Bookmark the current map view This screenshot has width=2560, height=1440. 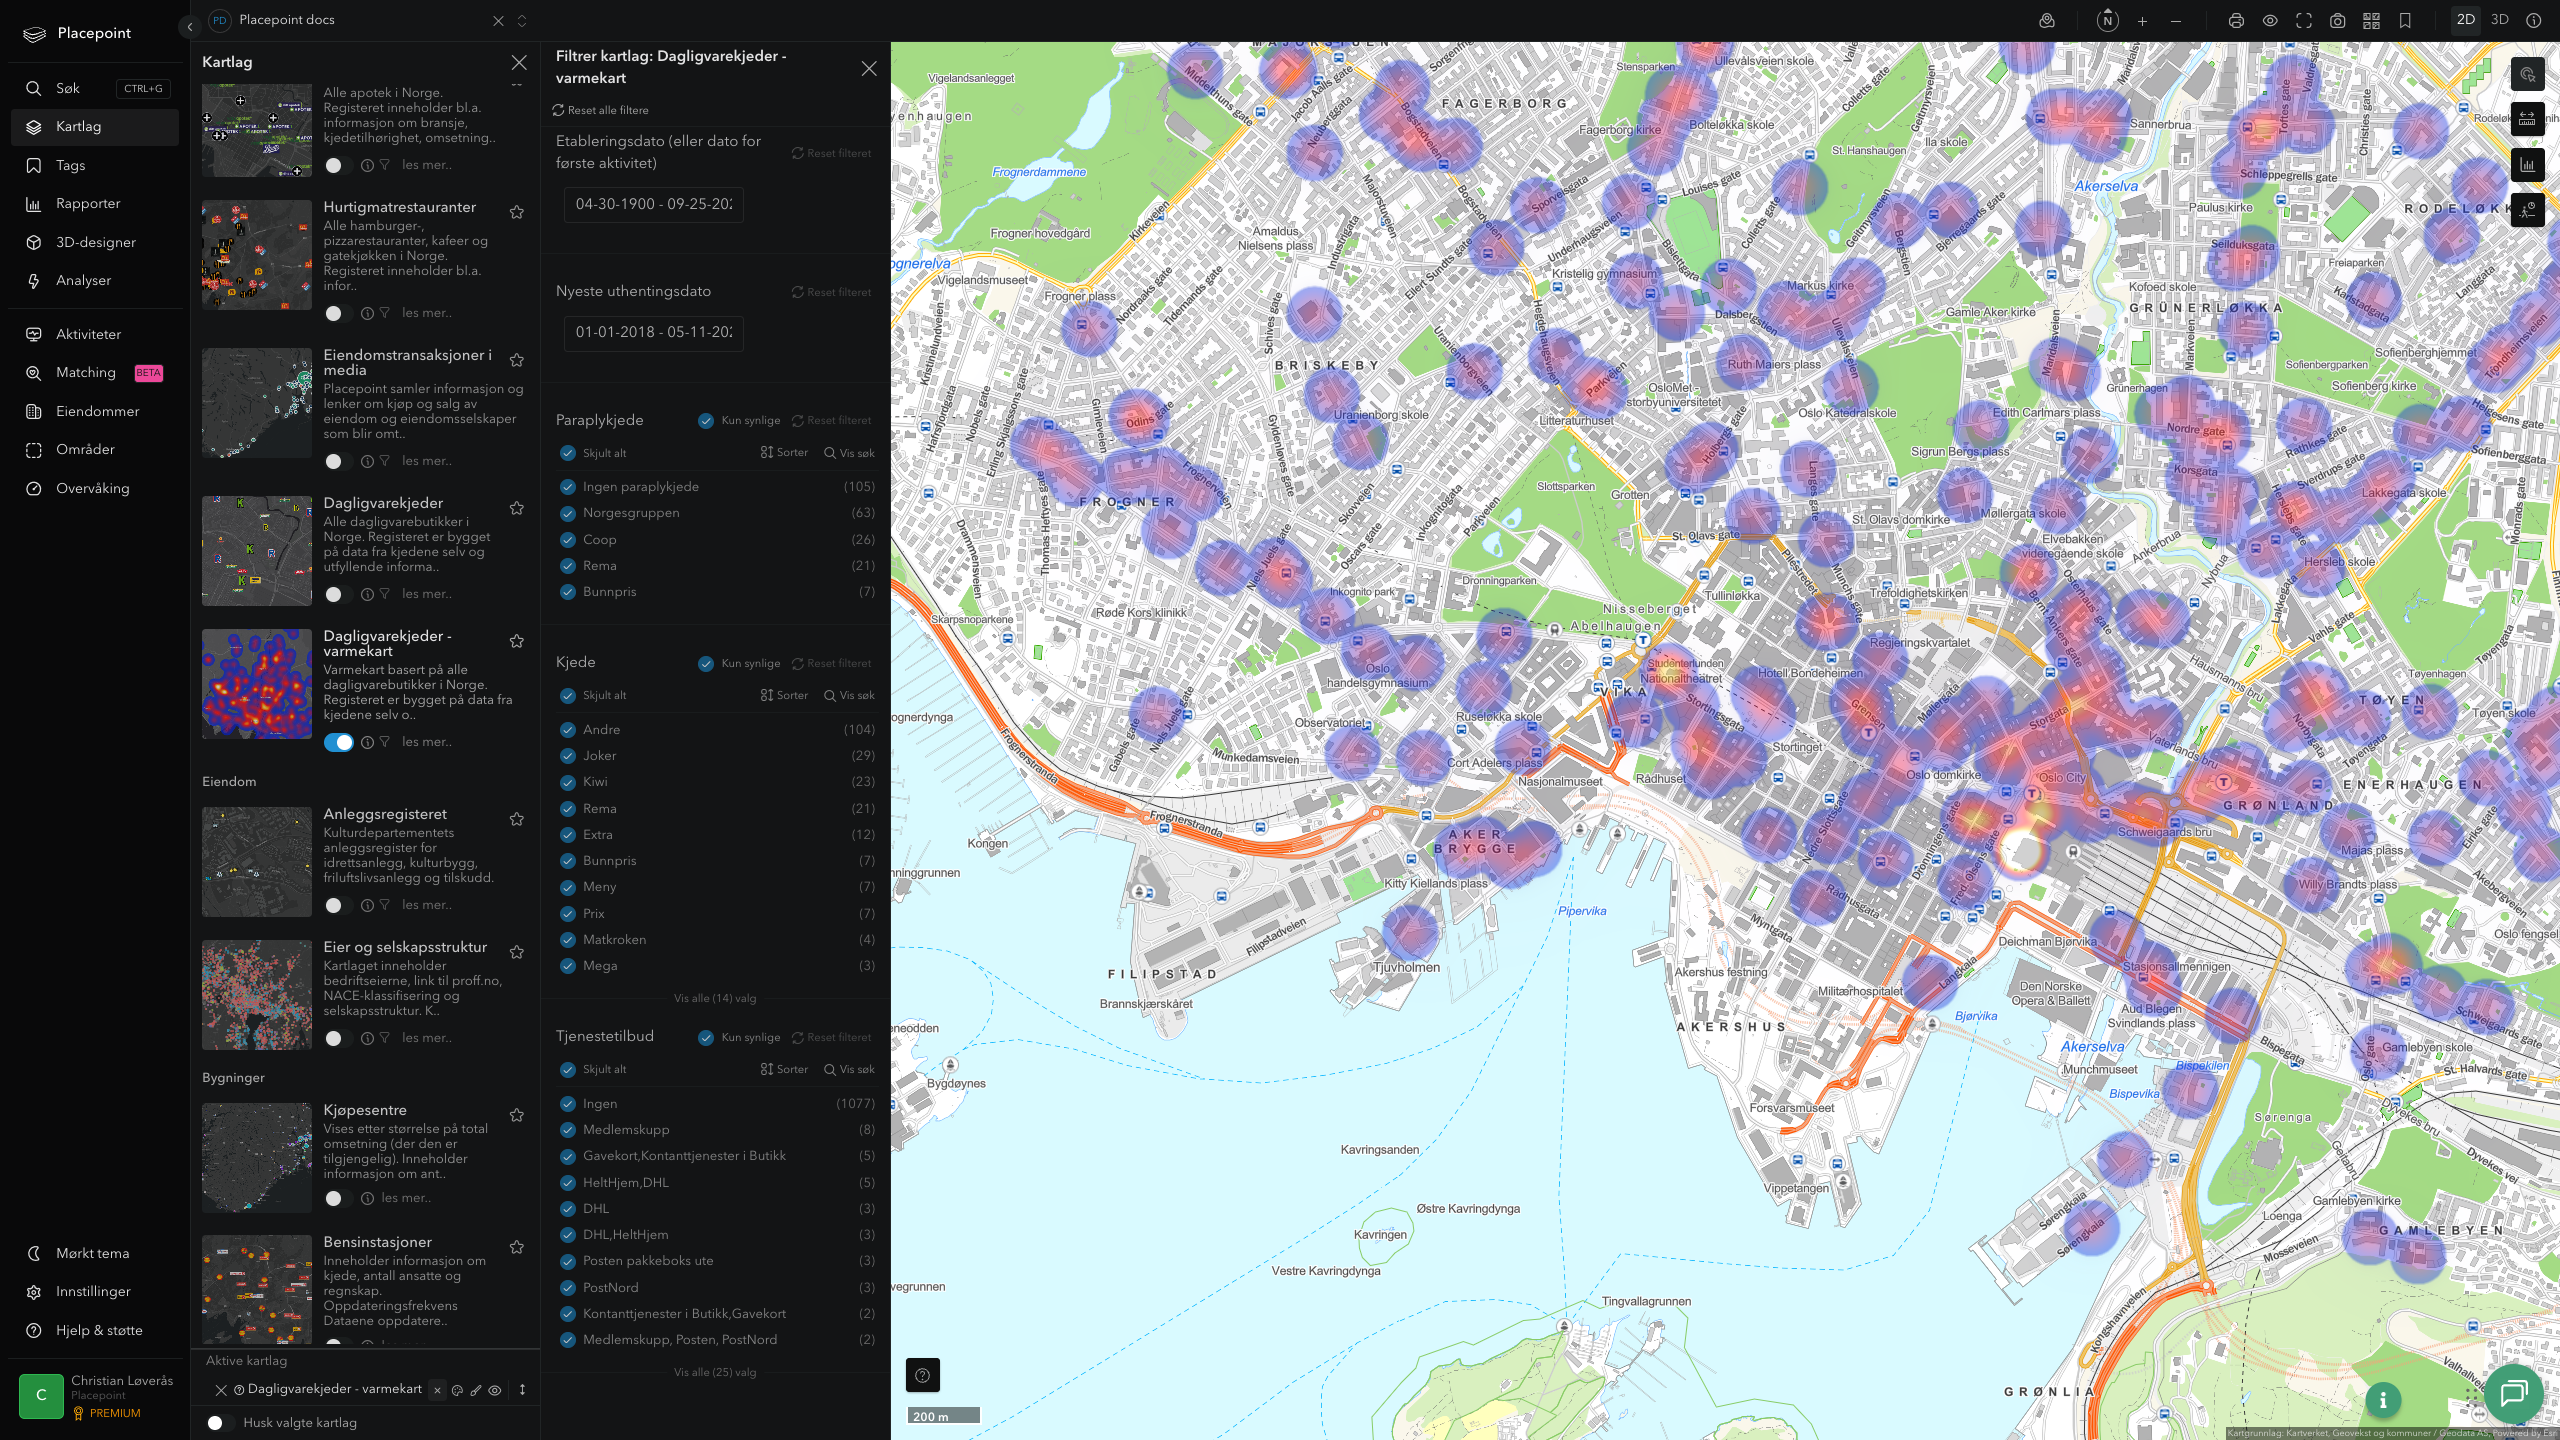tap(2405, 21)
